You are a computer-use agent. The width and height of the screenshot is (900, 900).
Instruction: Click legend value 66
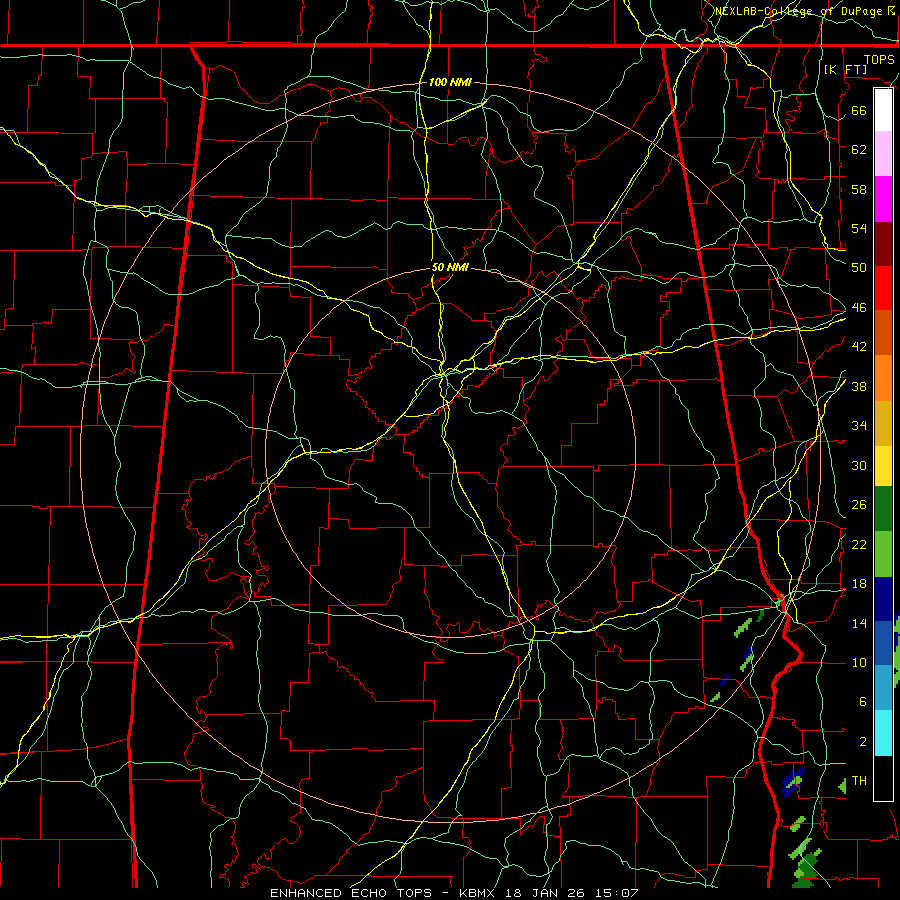pyautogui.click(x=859, y=110)
